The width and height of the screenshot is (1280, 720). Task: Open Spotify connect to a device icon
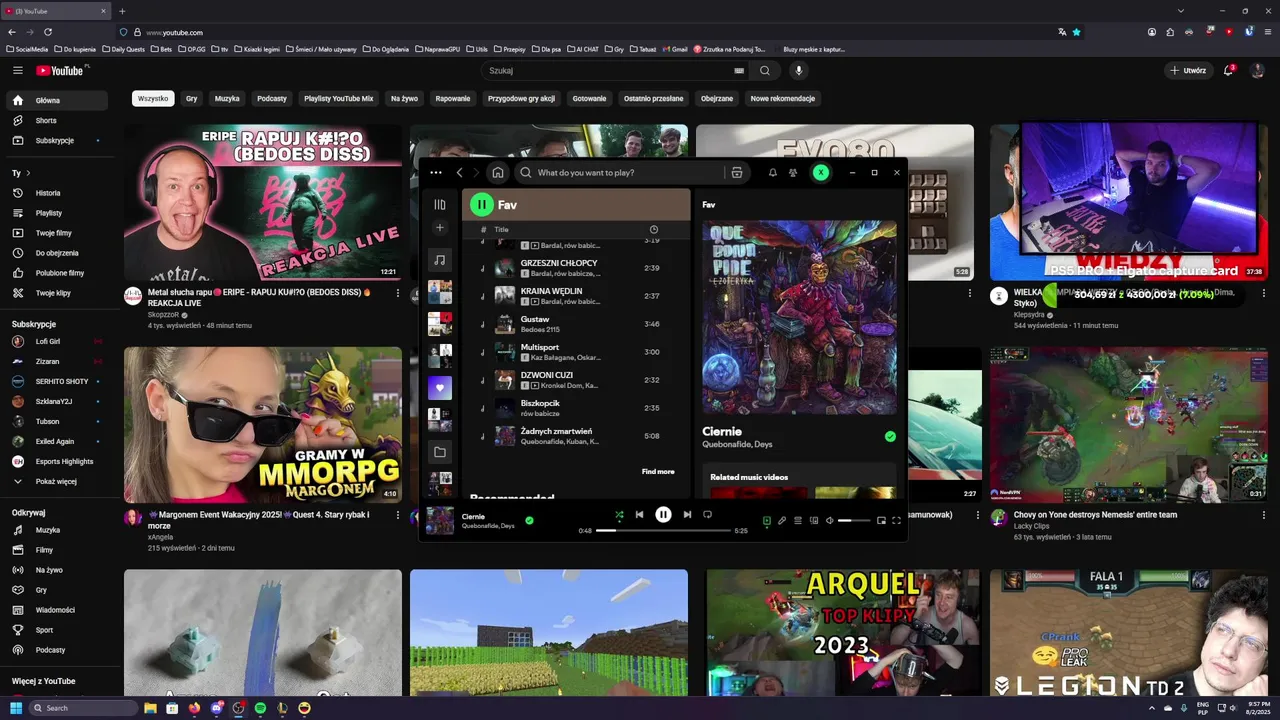(814, 520)
